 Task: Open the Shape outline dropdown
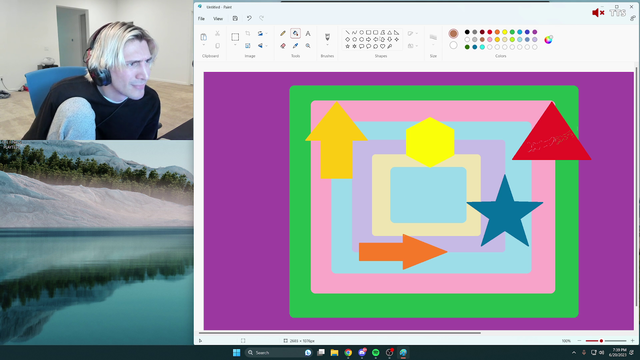[413, 33]
